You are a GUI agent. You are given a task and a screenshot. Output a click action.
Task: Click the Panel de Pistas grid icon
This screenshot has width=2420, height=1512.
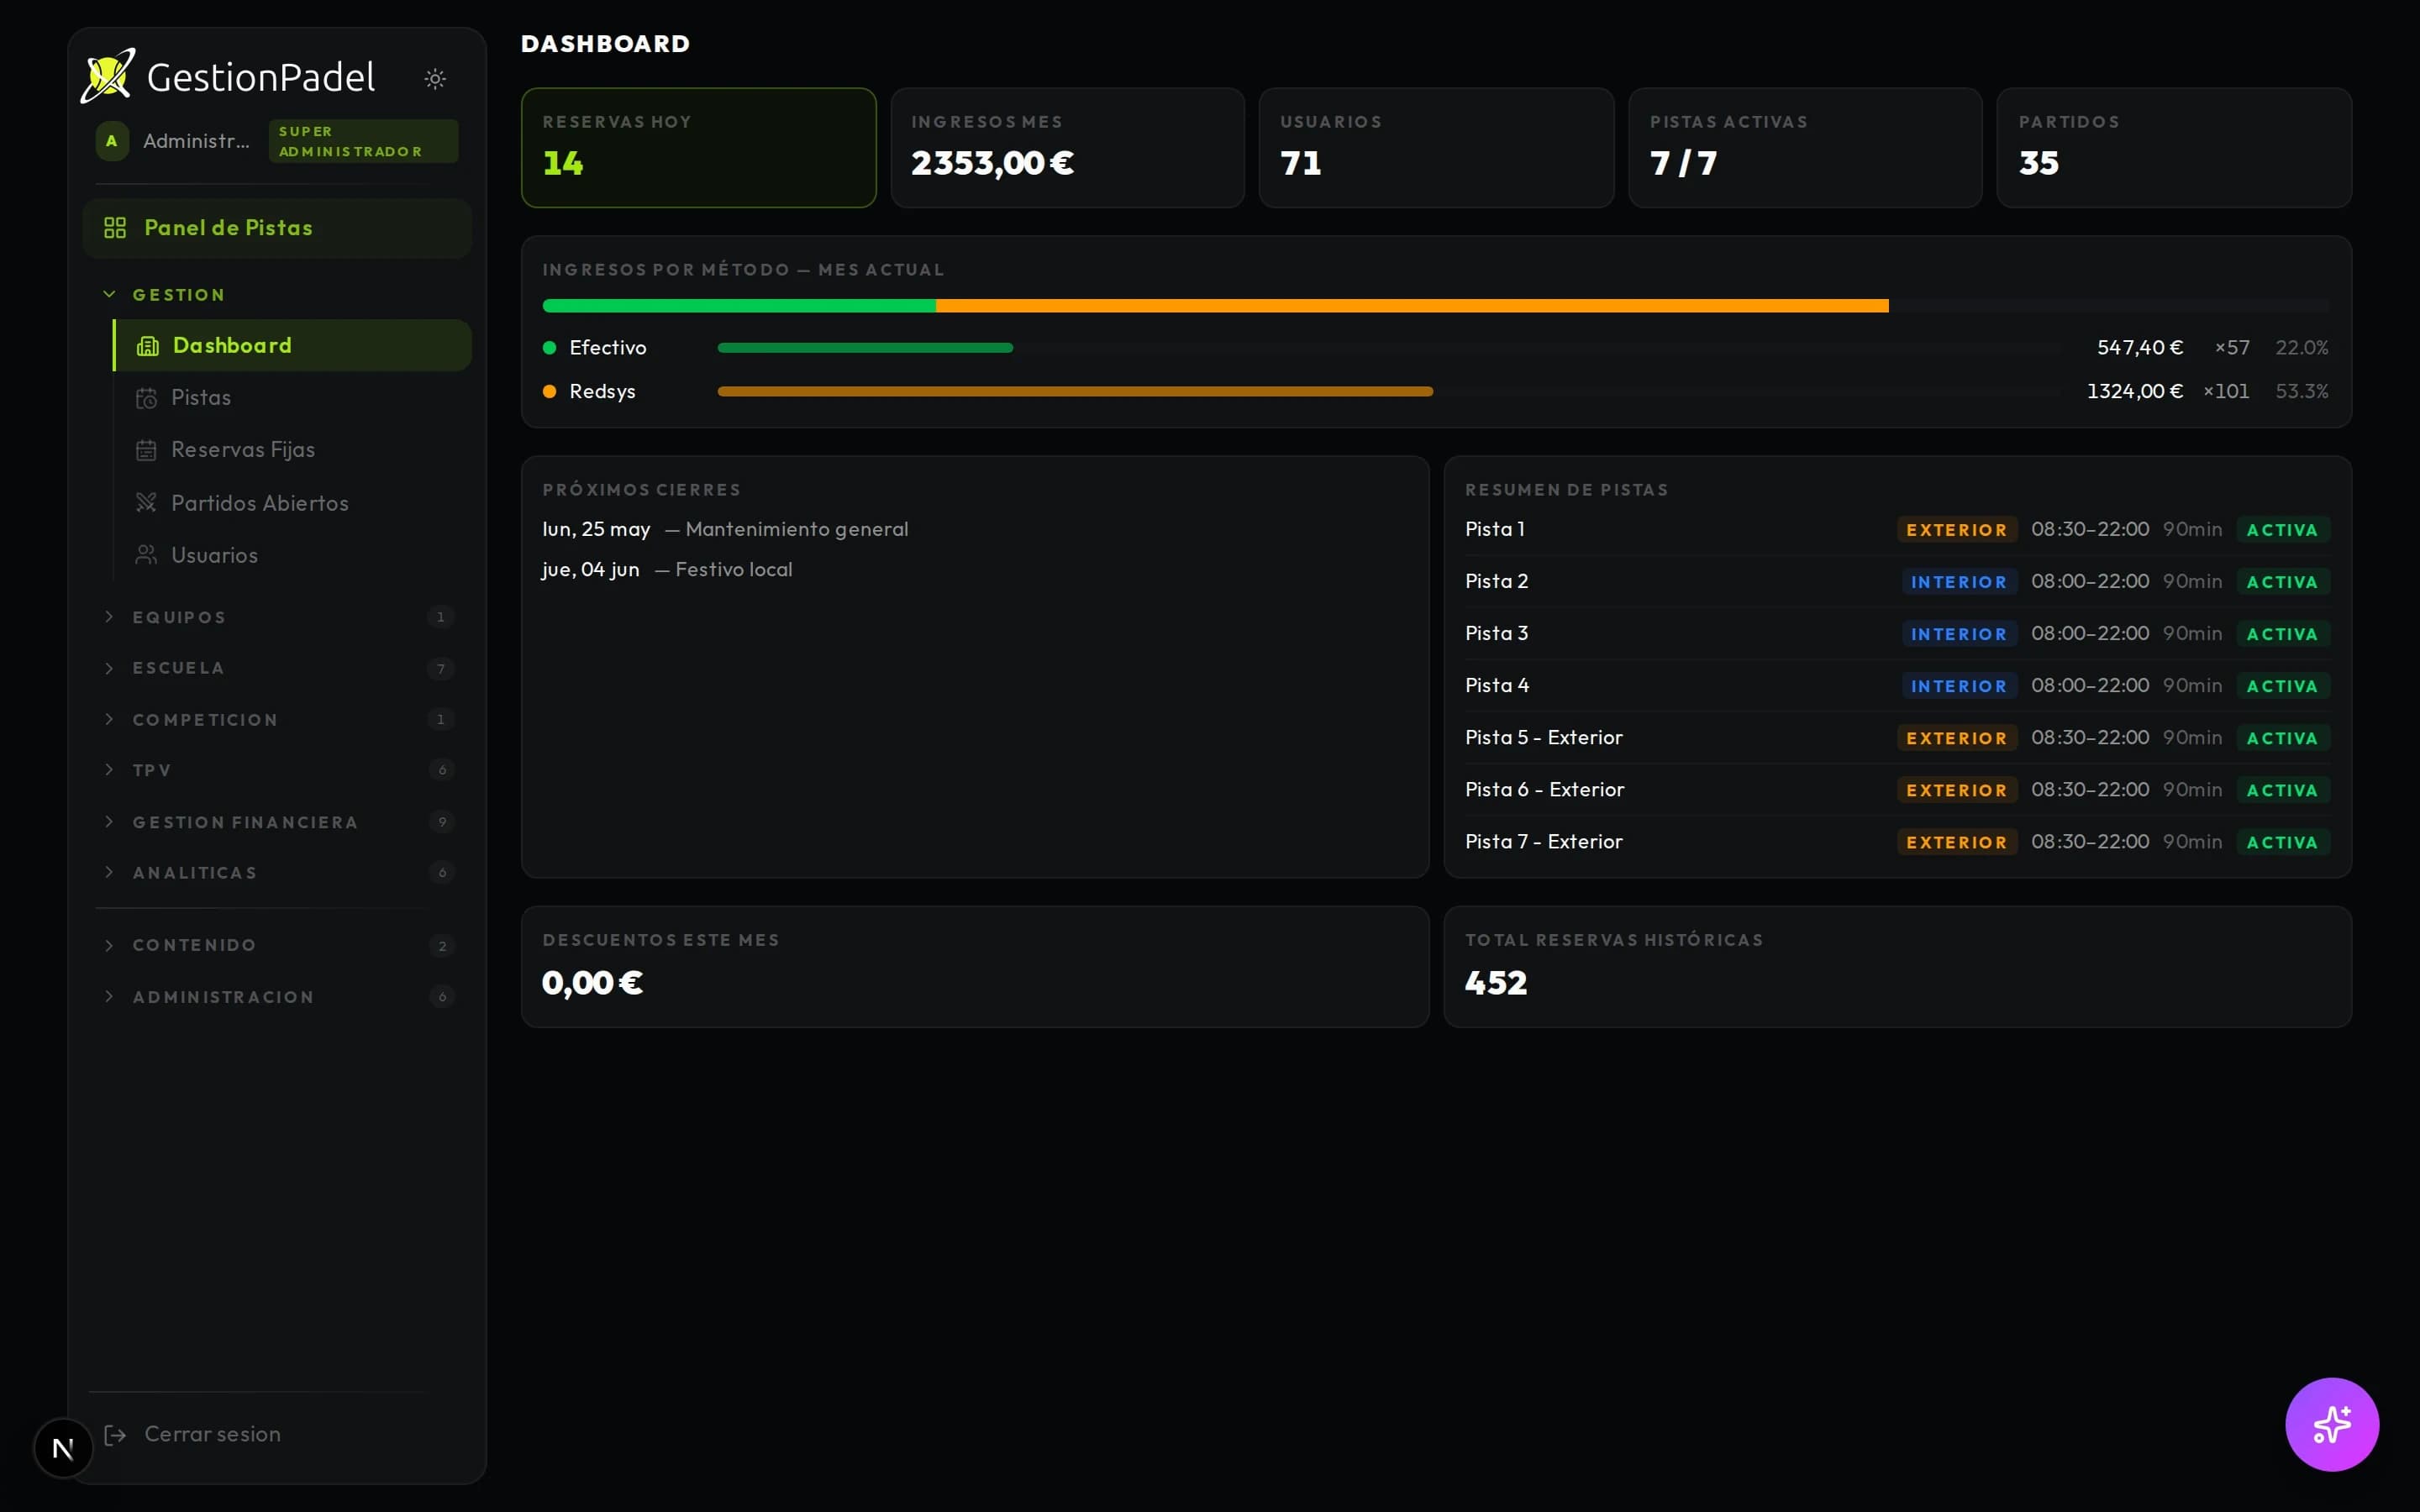115,228
